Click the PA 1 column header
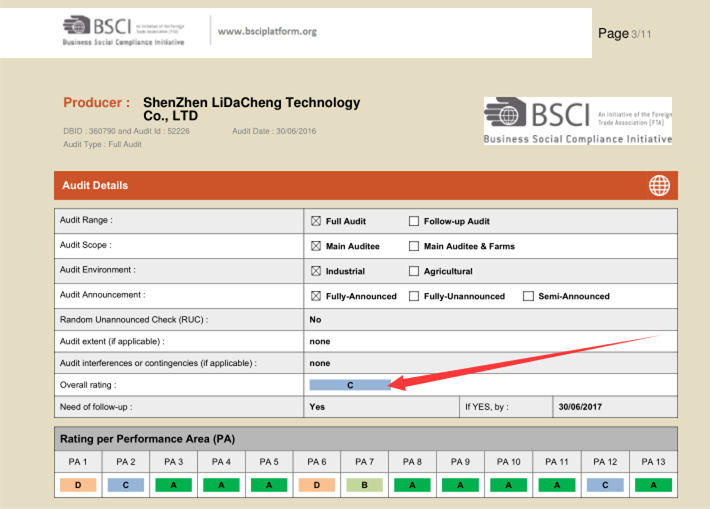Image resolution: width=710 pixels, height=509 pixels. (78, 461)
